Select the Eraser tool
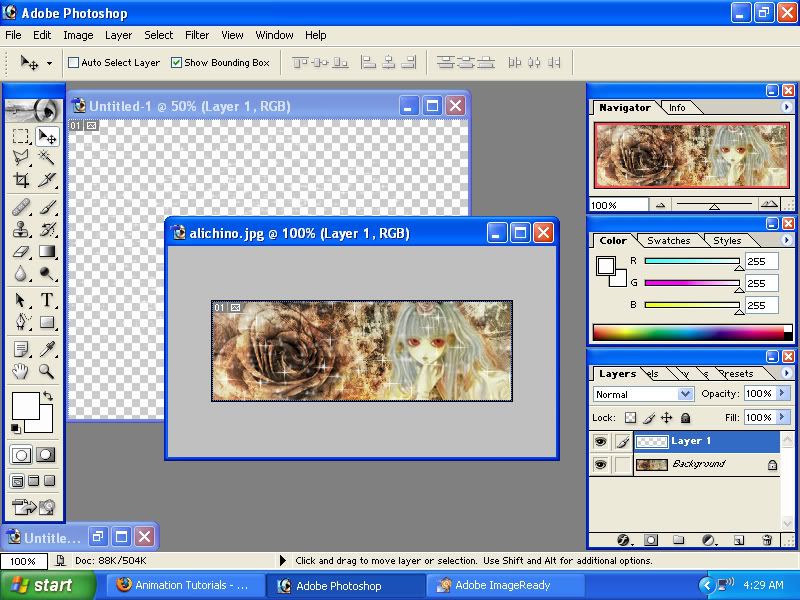The height and width of the screenshot is (600, 800). pyautogui.click(x=21, y=252)
